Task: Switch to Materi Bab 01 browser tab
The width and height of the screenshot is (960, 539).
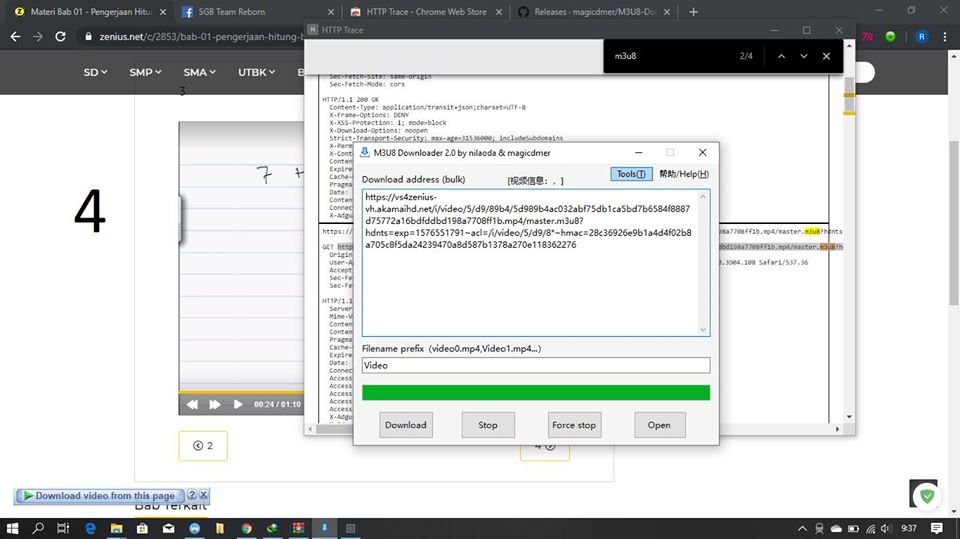Action: (91, 12)
